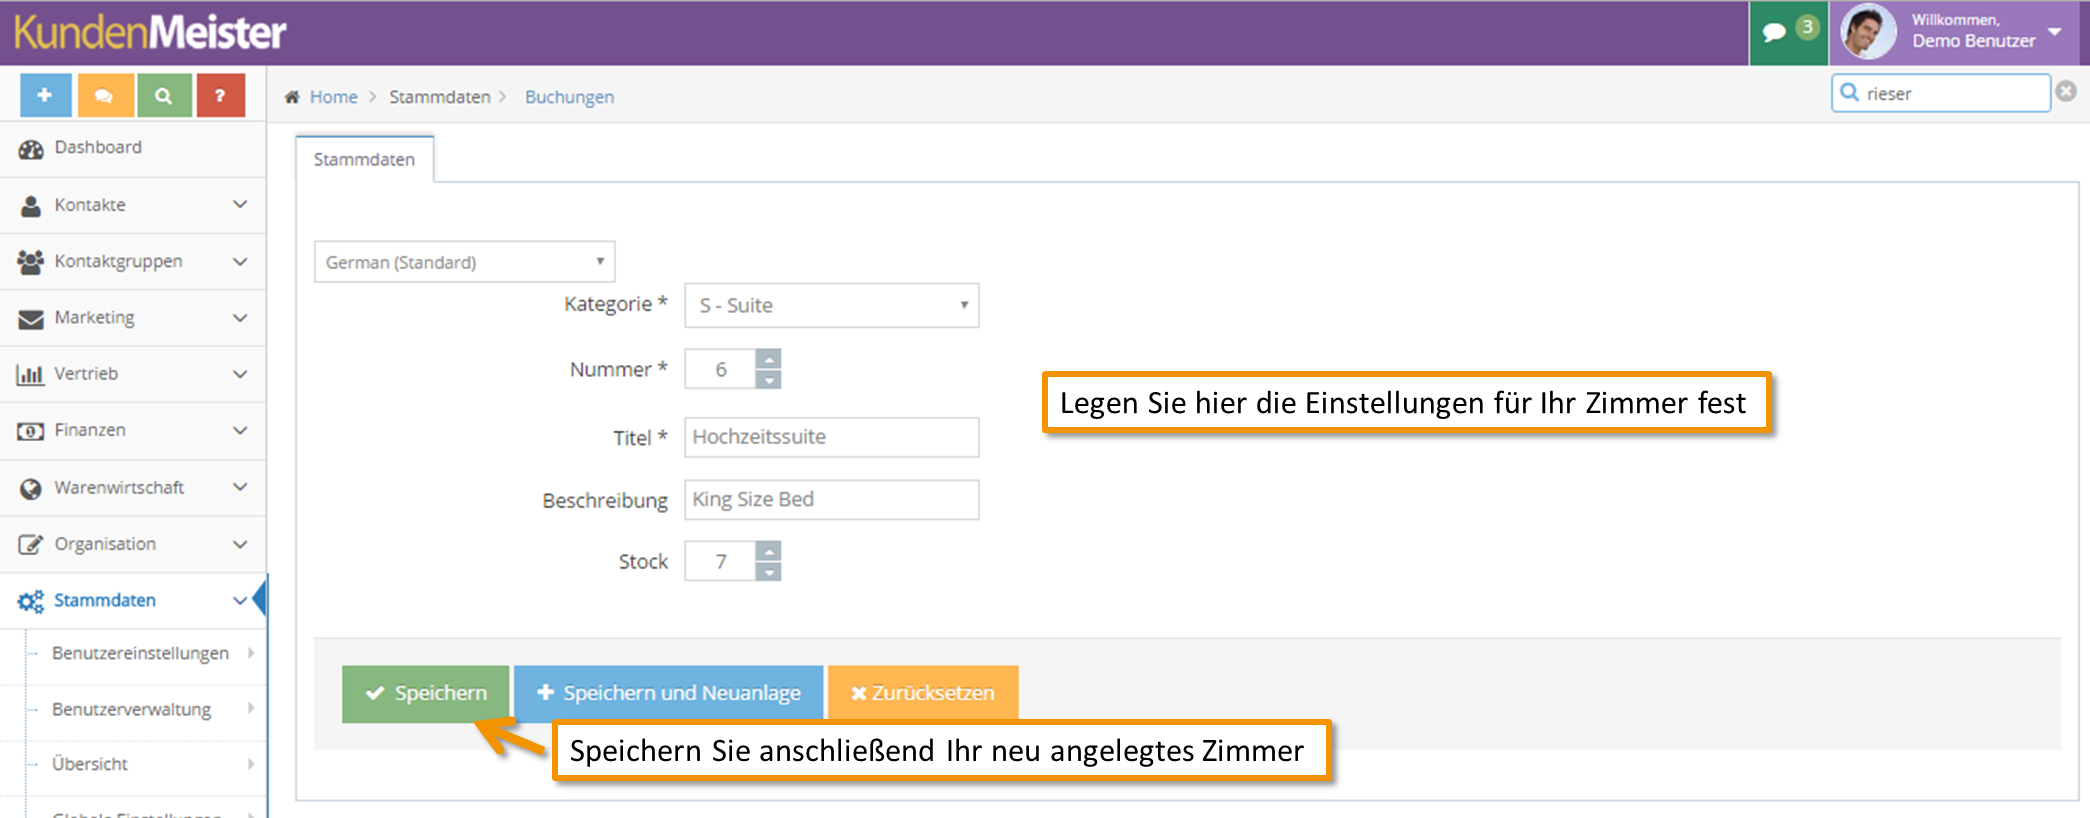Open the Kategorie dropdown showing S - Suite
This screenshot has height=818, width=2090.
tap(831, 305)
